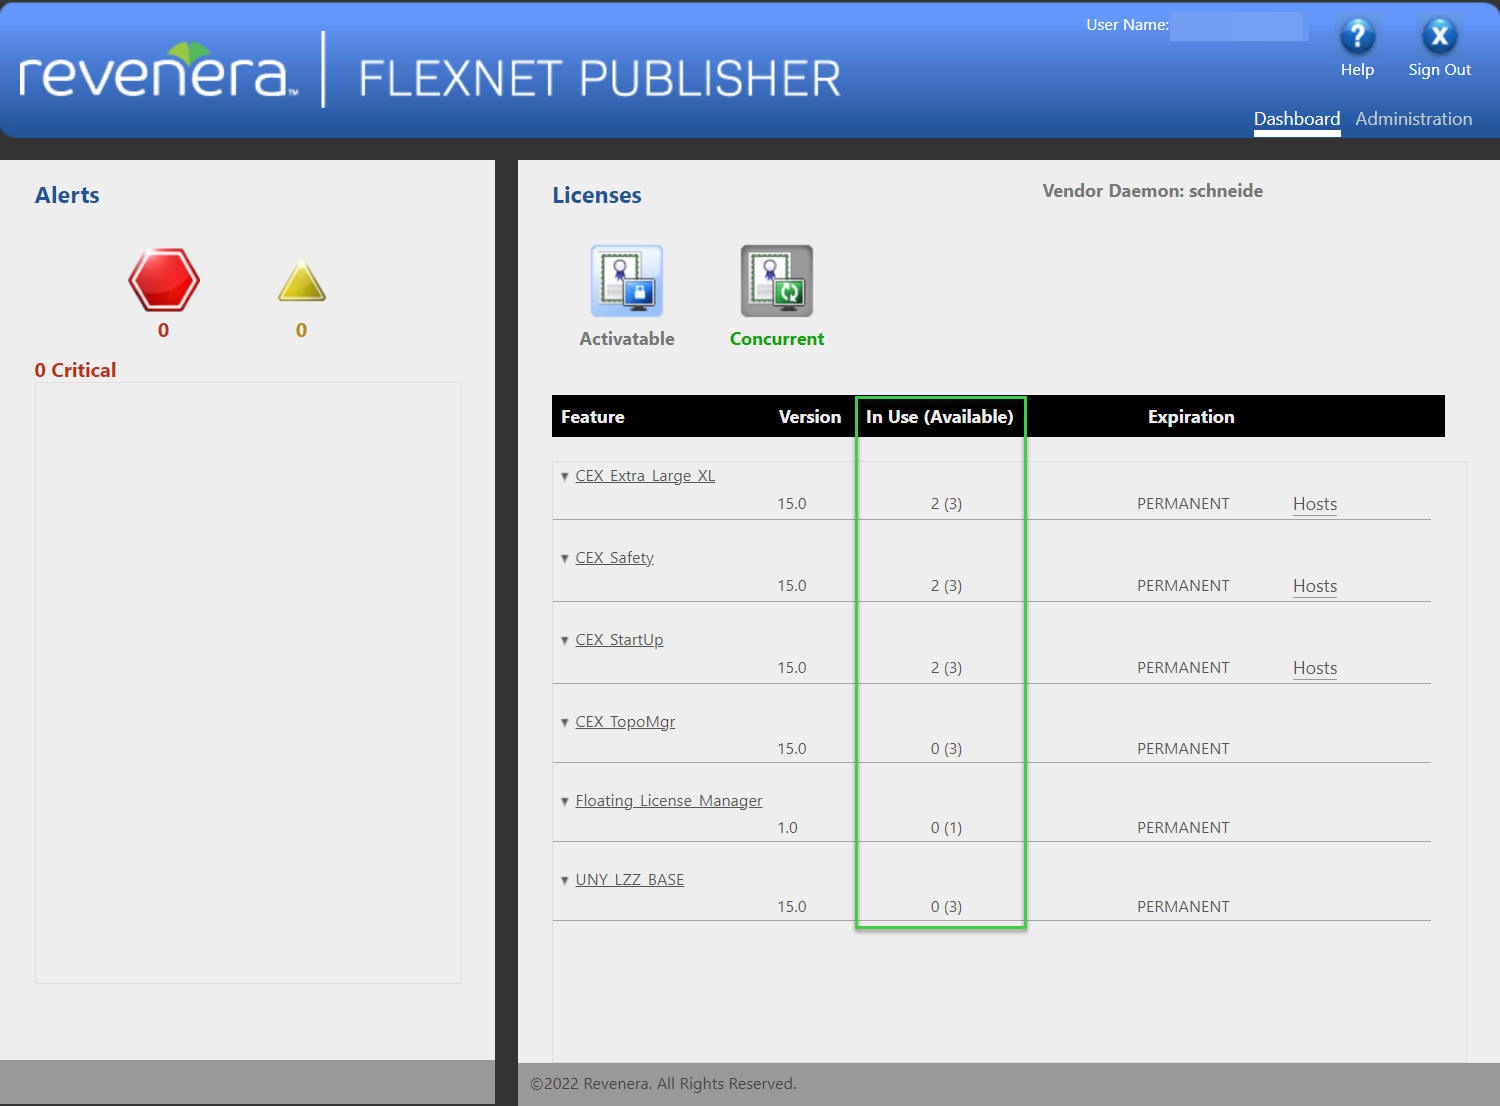Click version 1.0 of Floating_License_Manager
The height and width of the screenshot is (1106, 1500).
(787, 828)
